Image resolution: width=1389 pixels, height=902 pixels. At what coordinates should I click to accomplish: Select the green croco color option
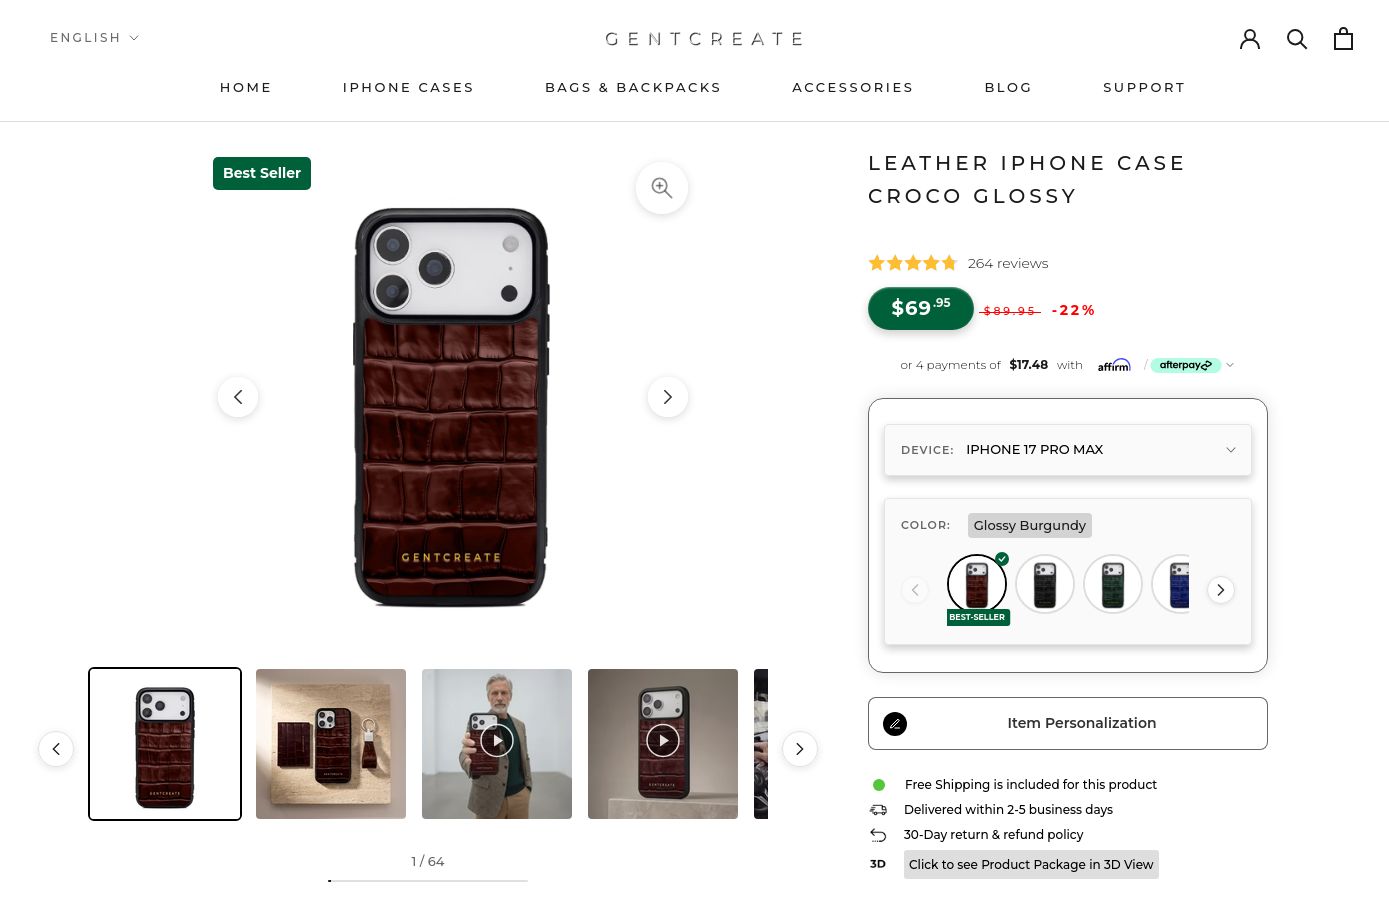1113,584
